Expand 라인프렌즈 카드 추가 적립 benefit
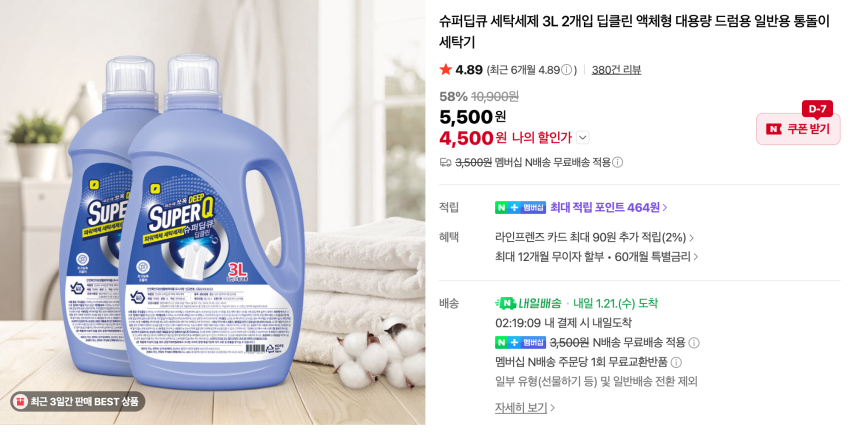Viewport: 850px width, 432px height. tap(595, 237)
